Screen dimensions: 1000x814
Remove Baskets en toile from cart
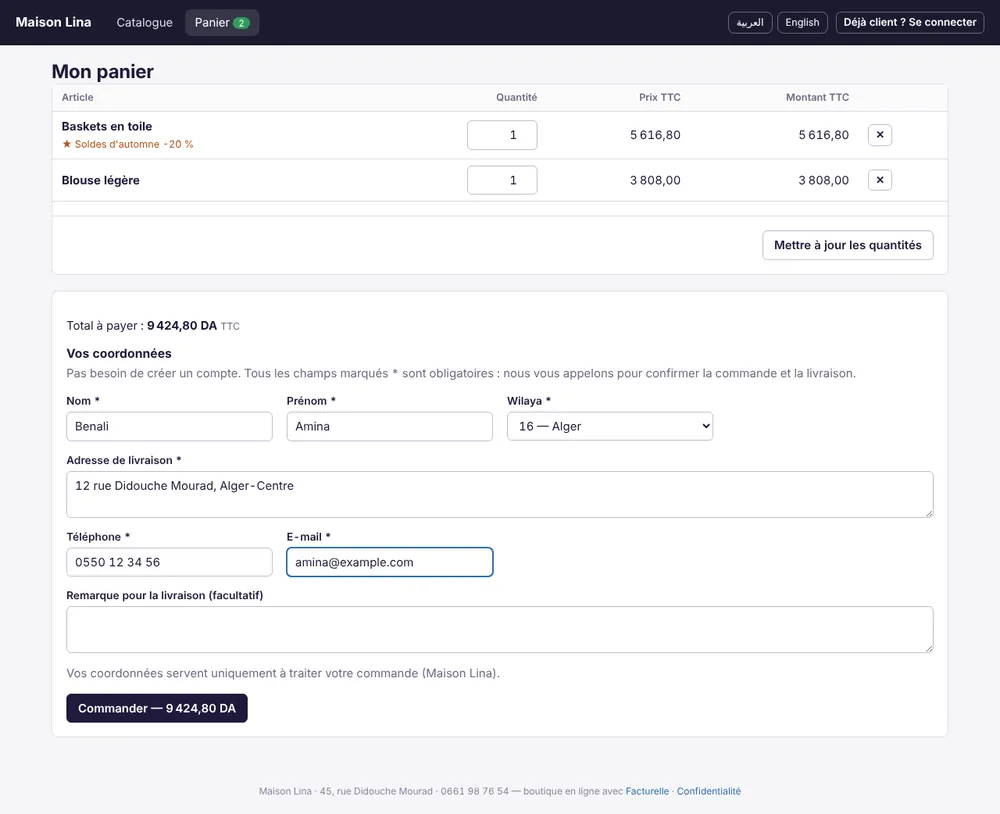(879, 135)
